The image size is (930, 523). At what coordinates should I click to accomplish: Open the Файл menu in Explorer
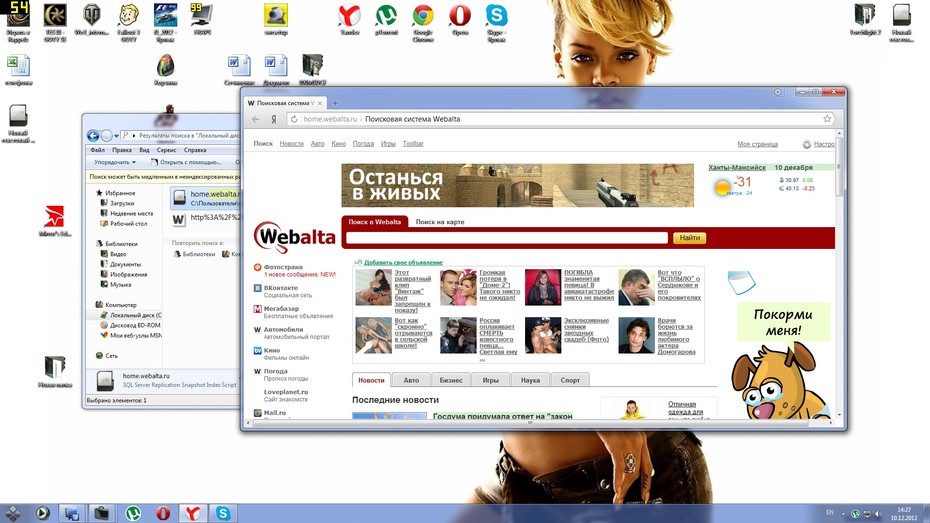pyautogui.click(x=97, y=150)
